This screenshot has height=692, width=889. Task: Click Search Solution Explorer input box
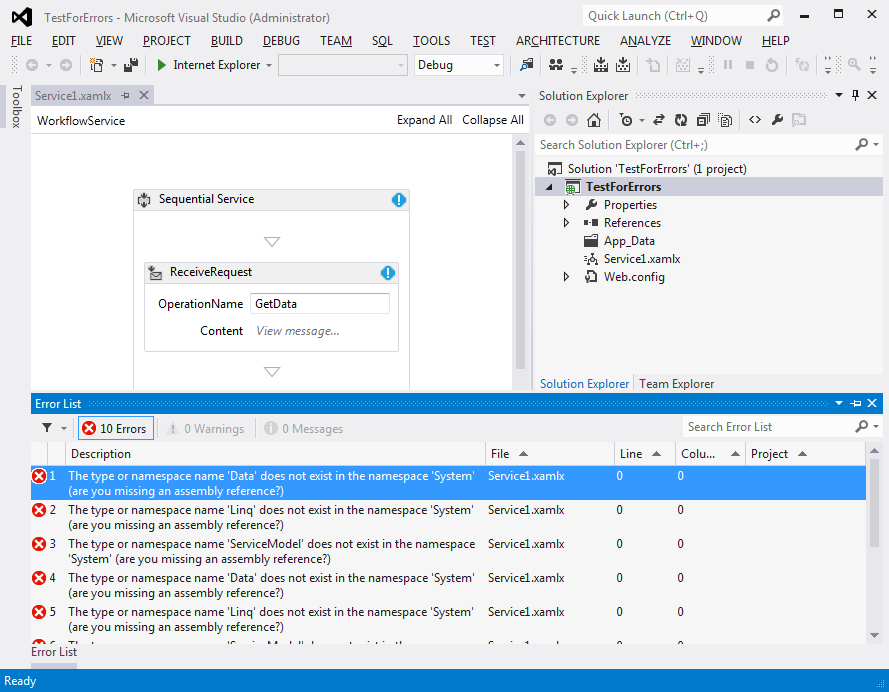(695, 145)
